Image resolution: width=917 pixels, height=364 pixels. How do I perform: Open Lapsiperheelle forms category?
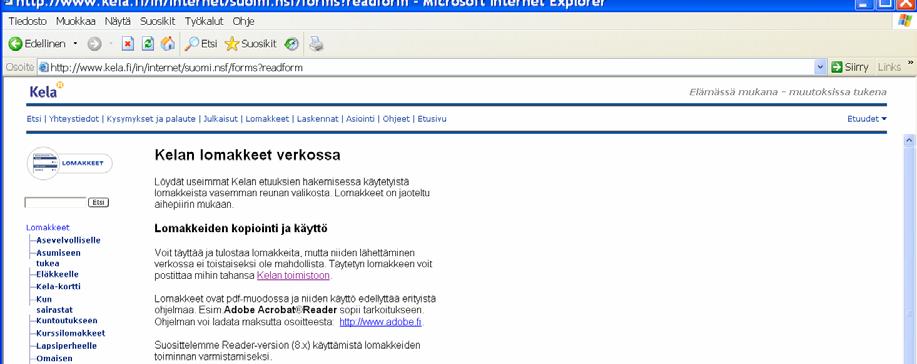pos(67,346)
